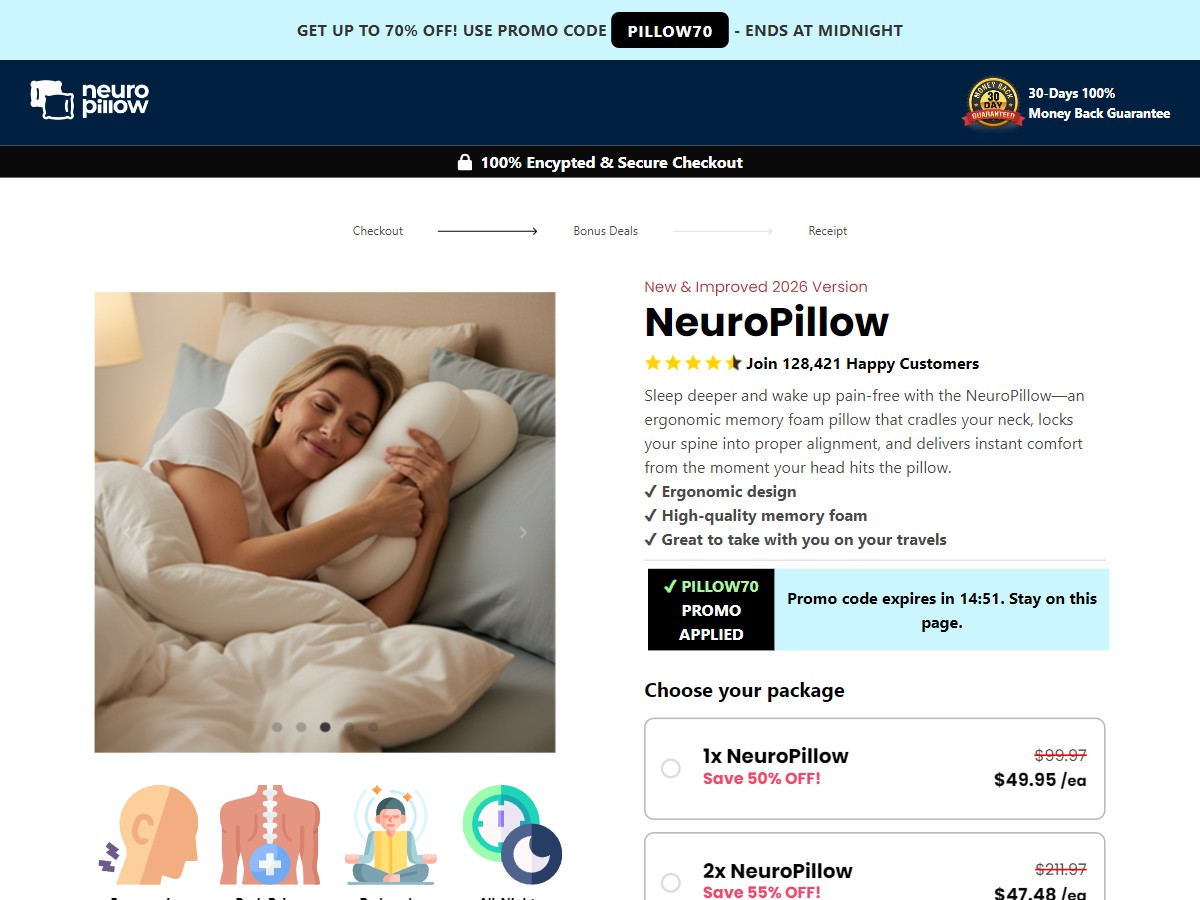1200x900 pixels.
Task: Click the NeuroPillow logo
Action: [x=90, y=100]
